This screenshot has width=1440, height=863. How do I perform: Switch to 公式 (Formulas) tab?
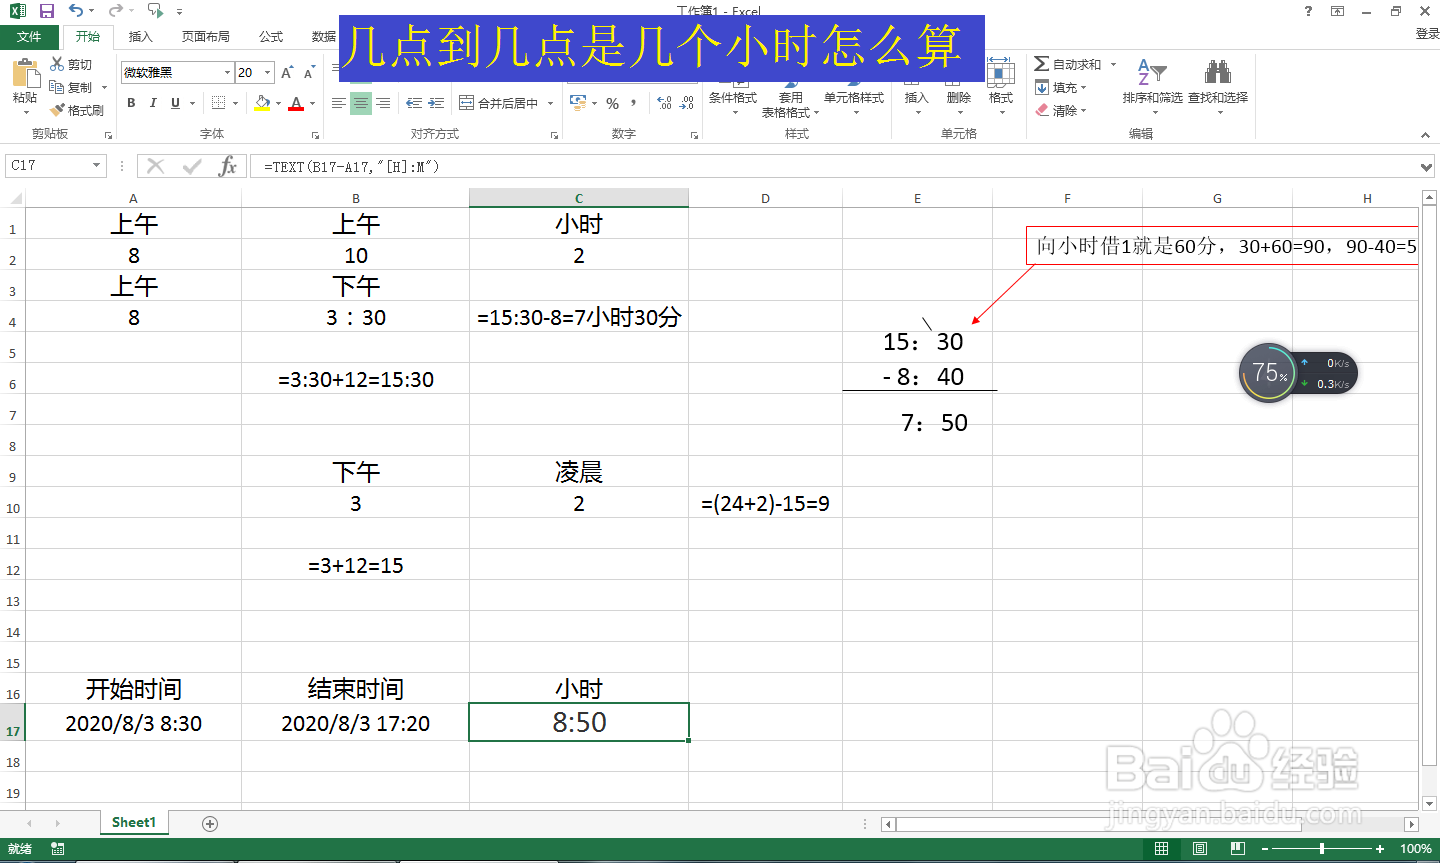point(271,36)
